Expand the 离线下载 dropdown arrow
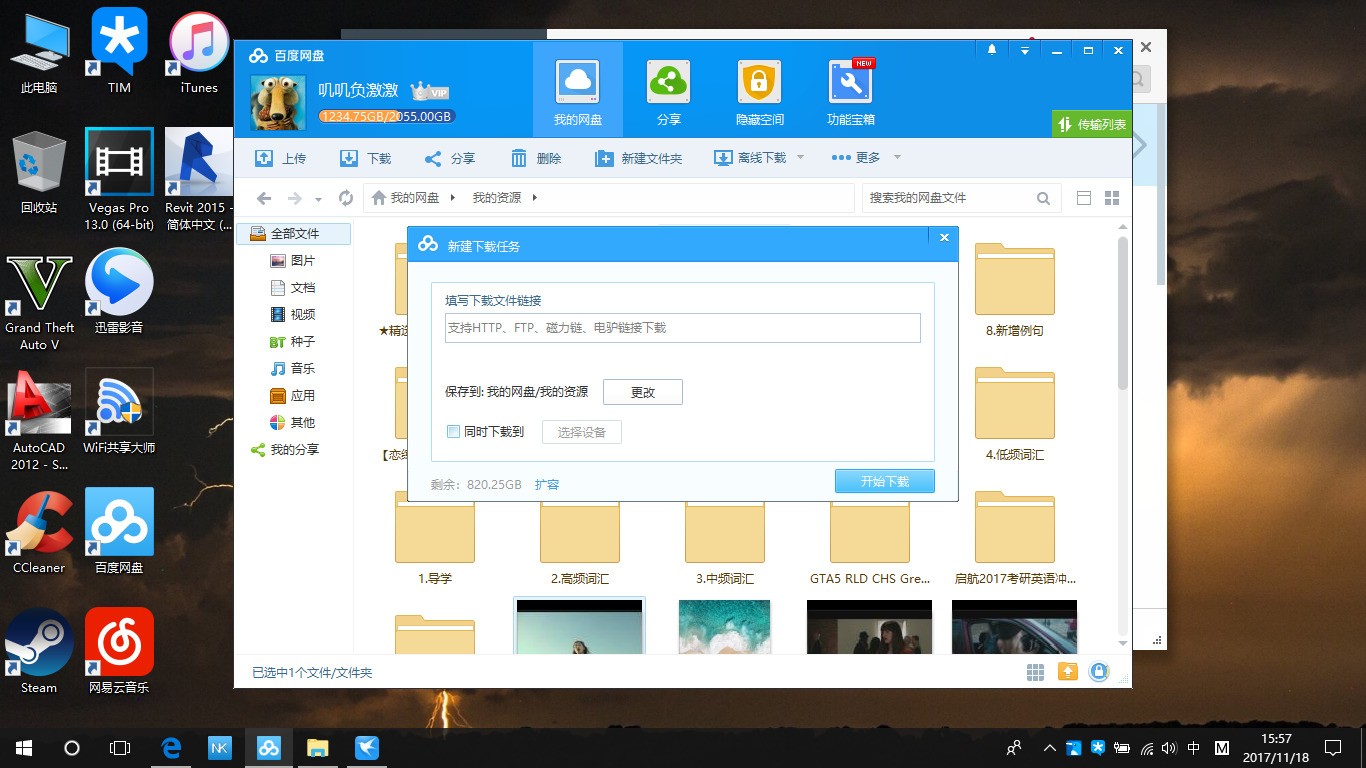The image size is (1366, 768). (800, 158)
